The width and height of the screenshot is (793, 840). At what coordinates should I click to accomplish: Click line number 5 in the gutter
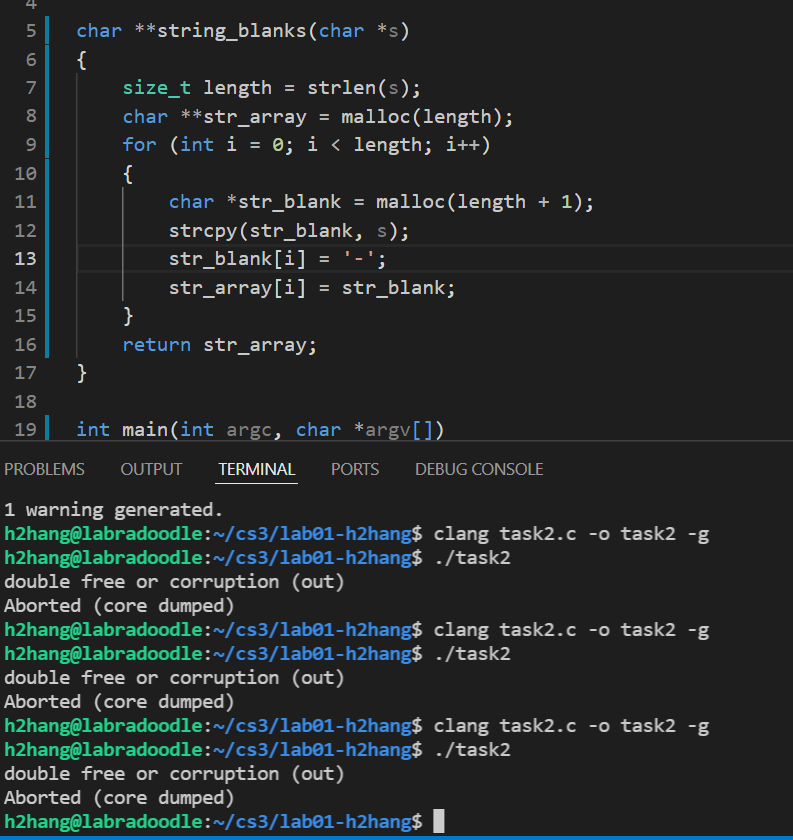pos(31,31)
